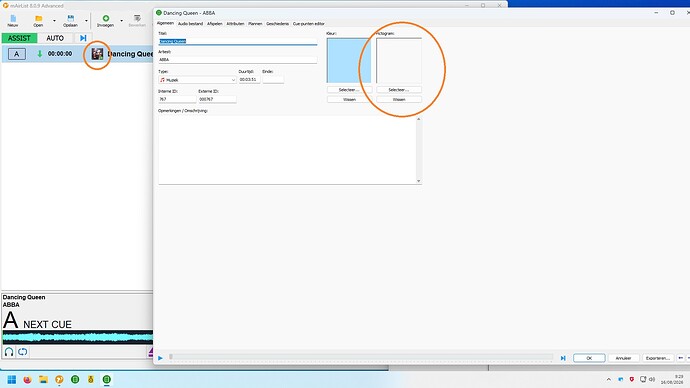Screen dimensions: 690x388
Task: Click the skip-to-end icon beside the OK button
Action: pos(563,358)
